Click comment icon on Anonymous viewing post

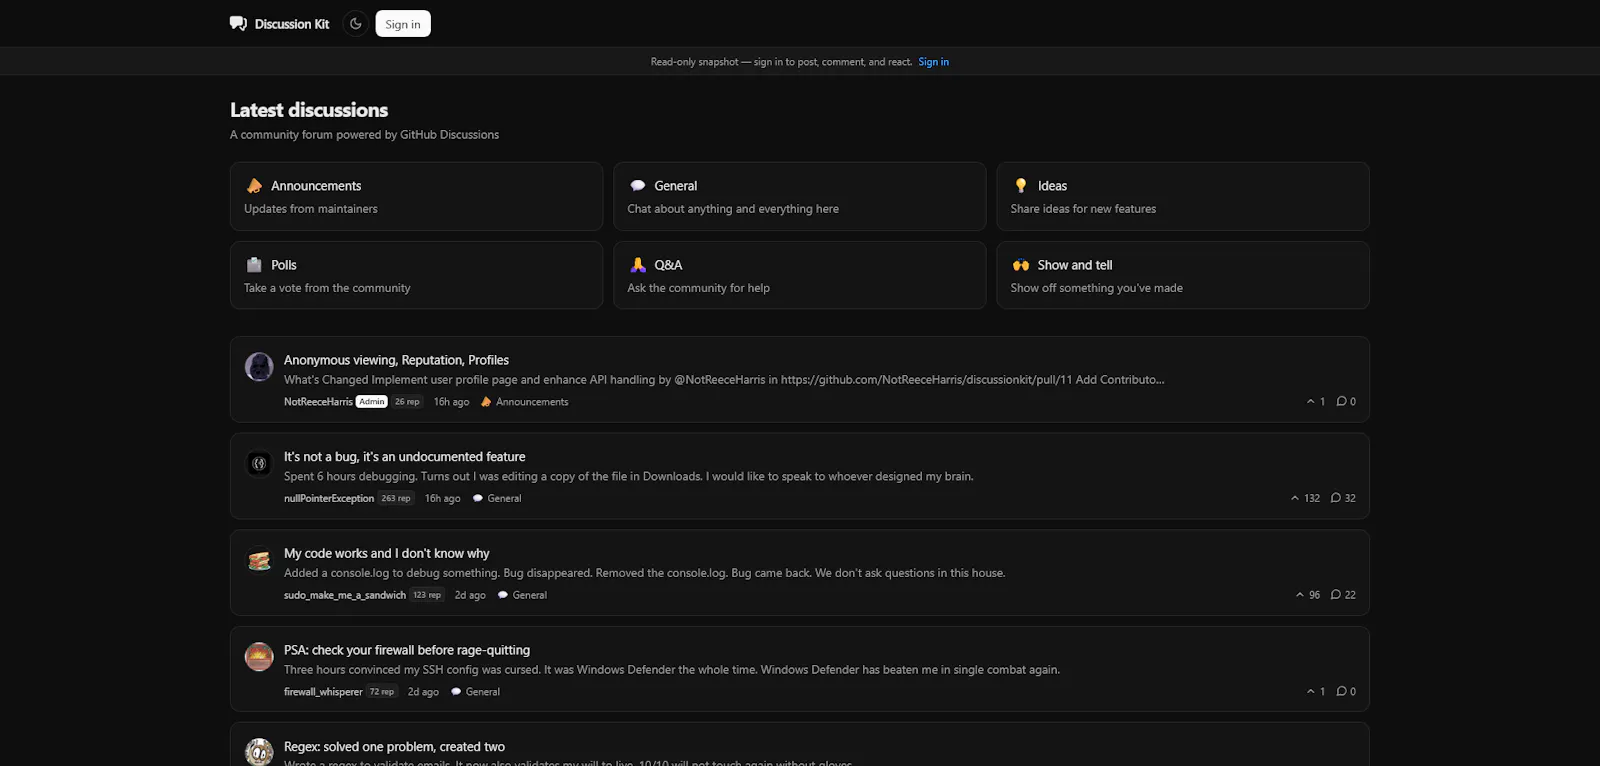pyautogui.click(x=1342, y=402)
